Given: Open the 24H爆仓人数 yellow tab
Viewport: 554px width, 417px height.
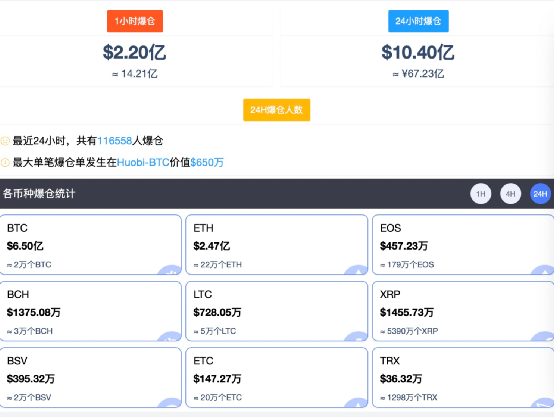Looking at the screenshot, I should pyautogui.click(x=277, y=110).
